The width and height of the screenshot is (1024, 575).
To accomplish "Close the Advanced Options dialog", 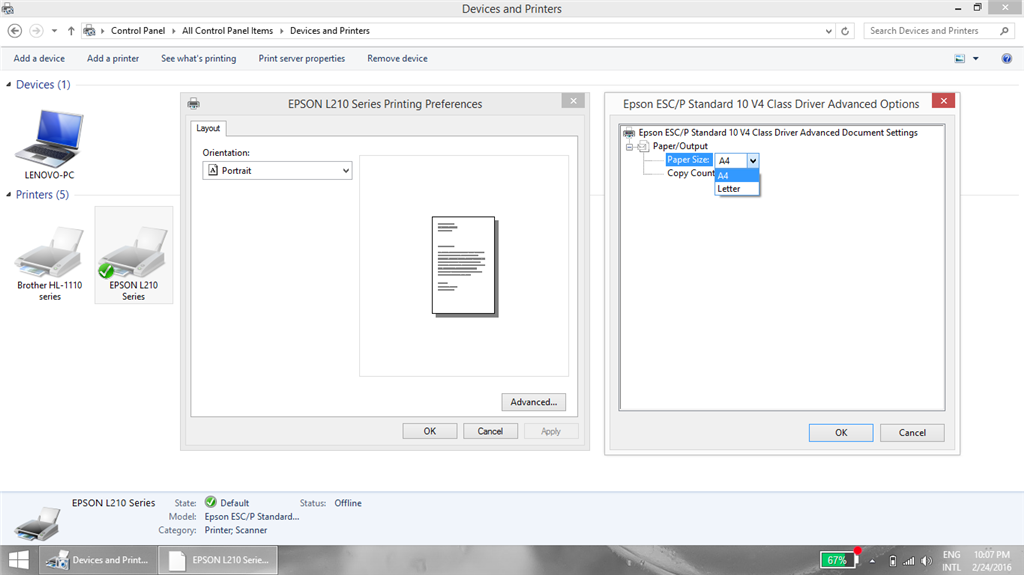I will (944, 101).
